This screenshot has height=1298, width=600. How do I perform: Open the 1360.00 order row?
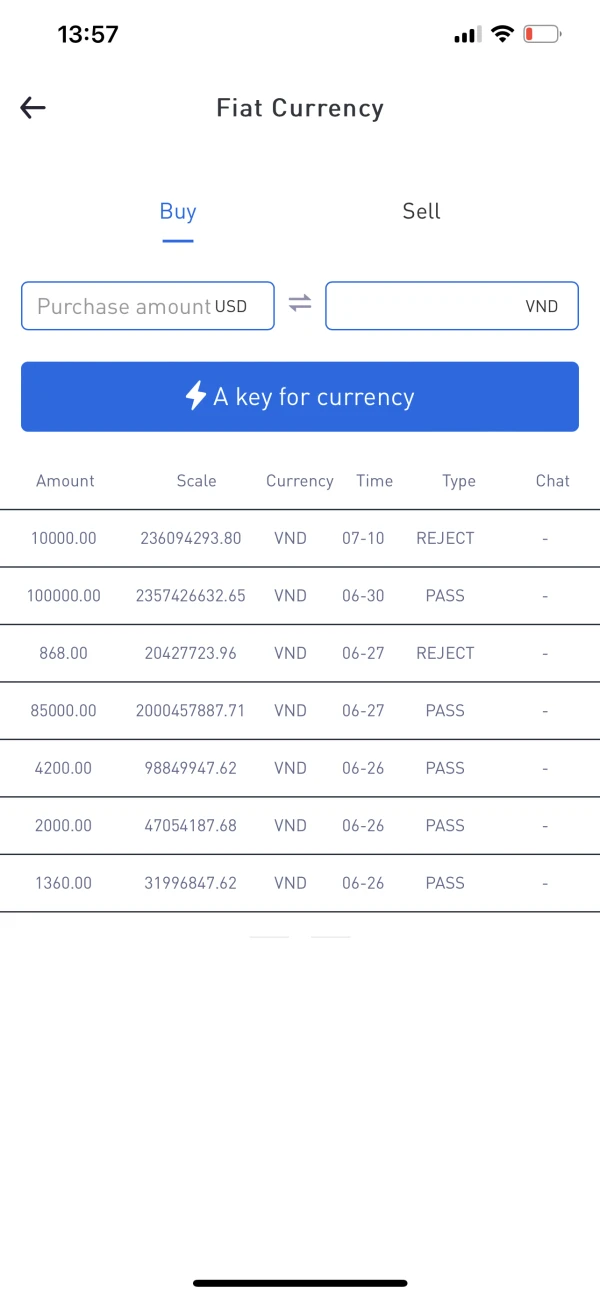coord(300,883)
